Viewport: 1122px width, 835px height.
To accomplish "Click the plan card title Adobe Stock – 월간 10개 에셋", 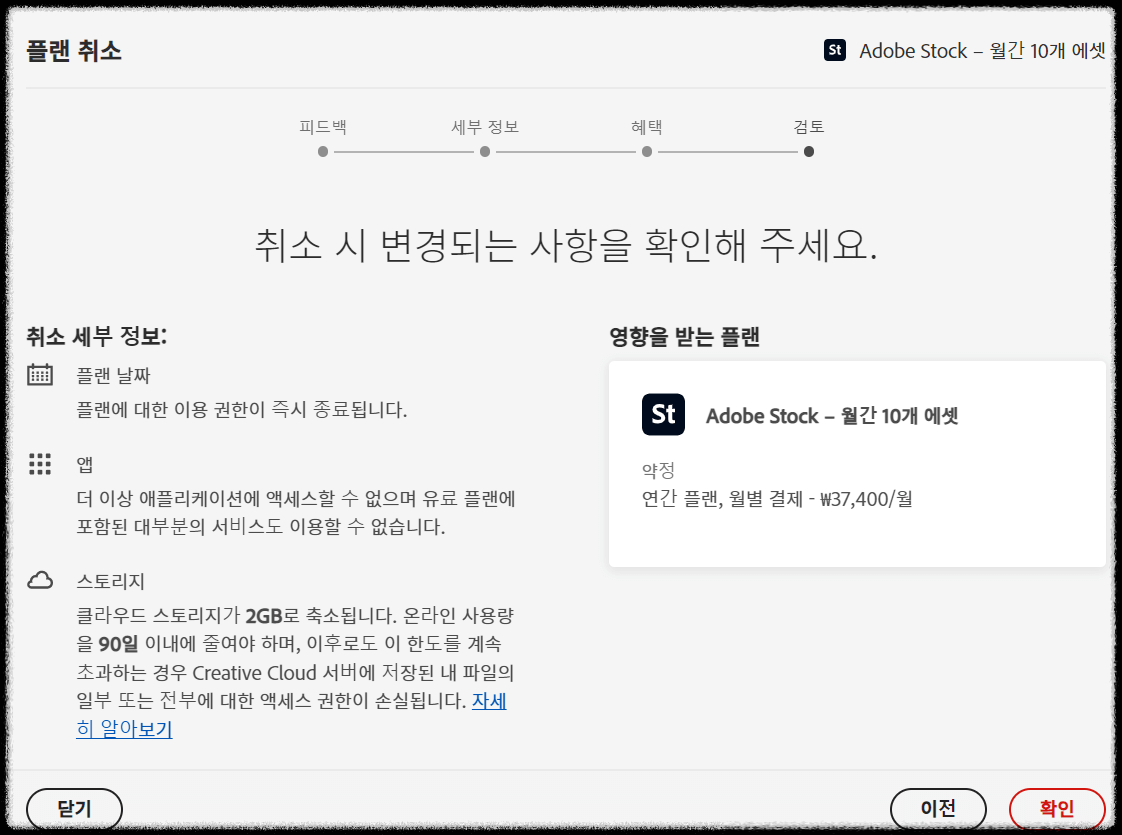I will (832, 416).
